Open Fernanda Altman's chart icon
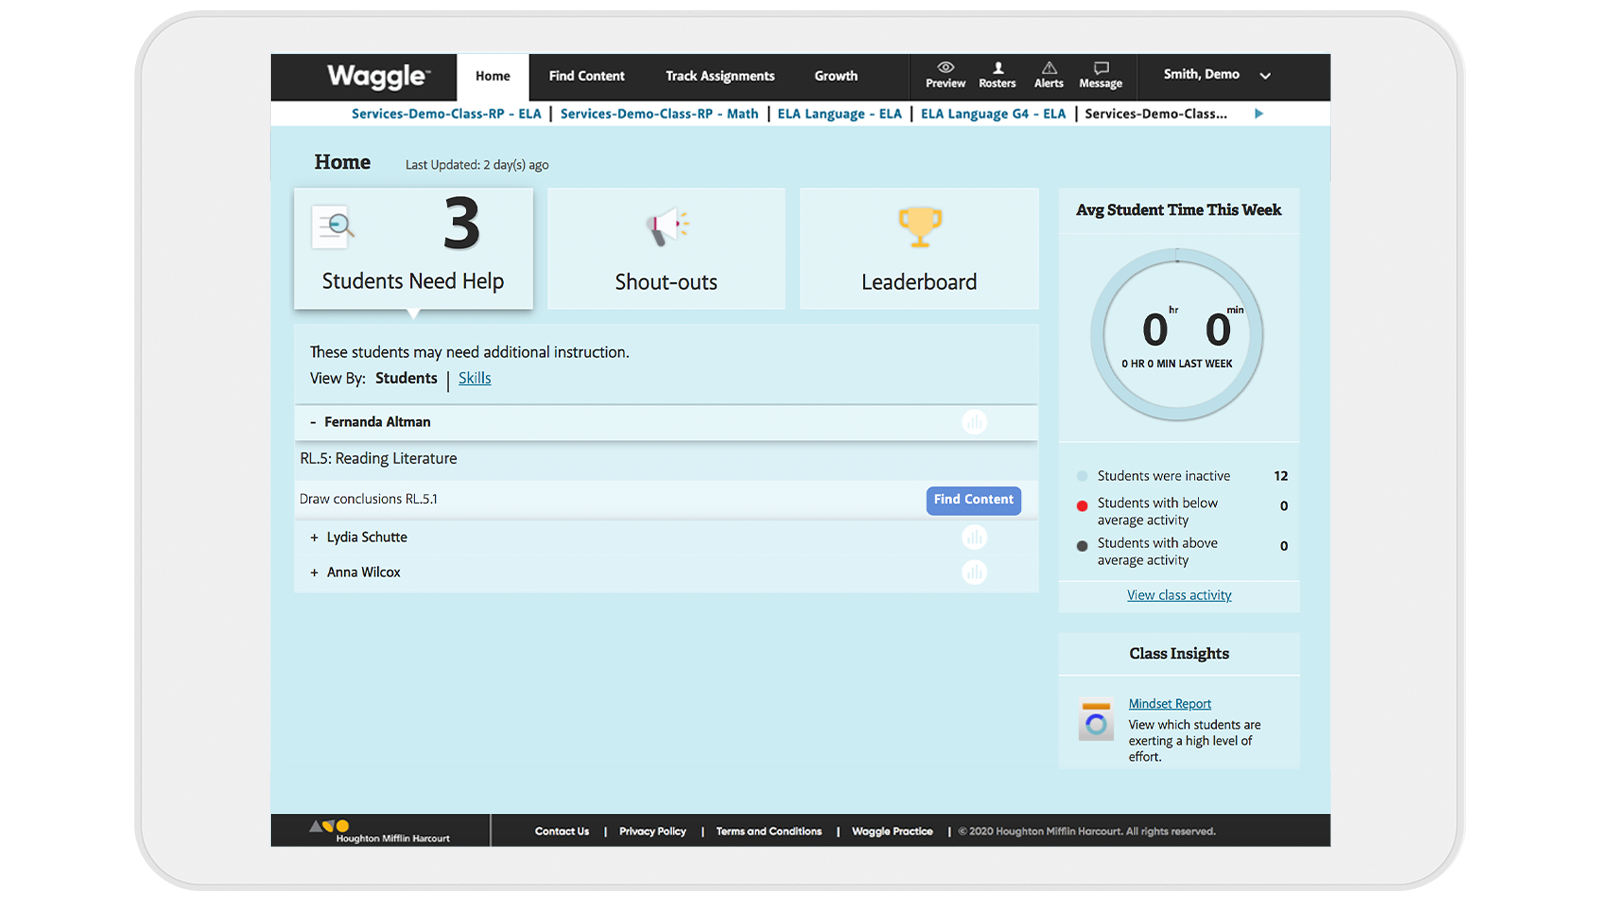The image size is (1600, 900). coord(975,422)
